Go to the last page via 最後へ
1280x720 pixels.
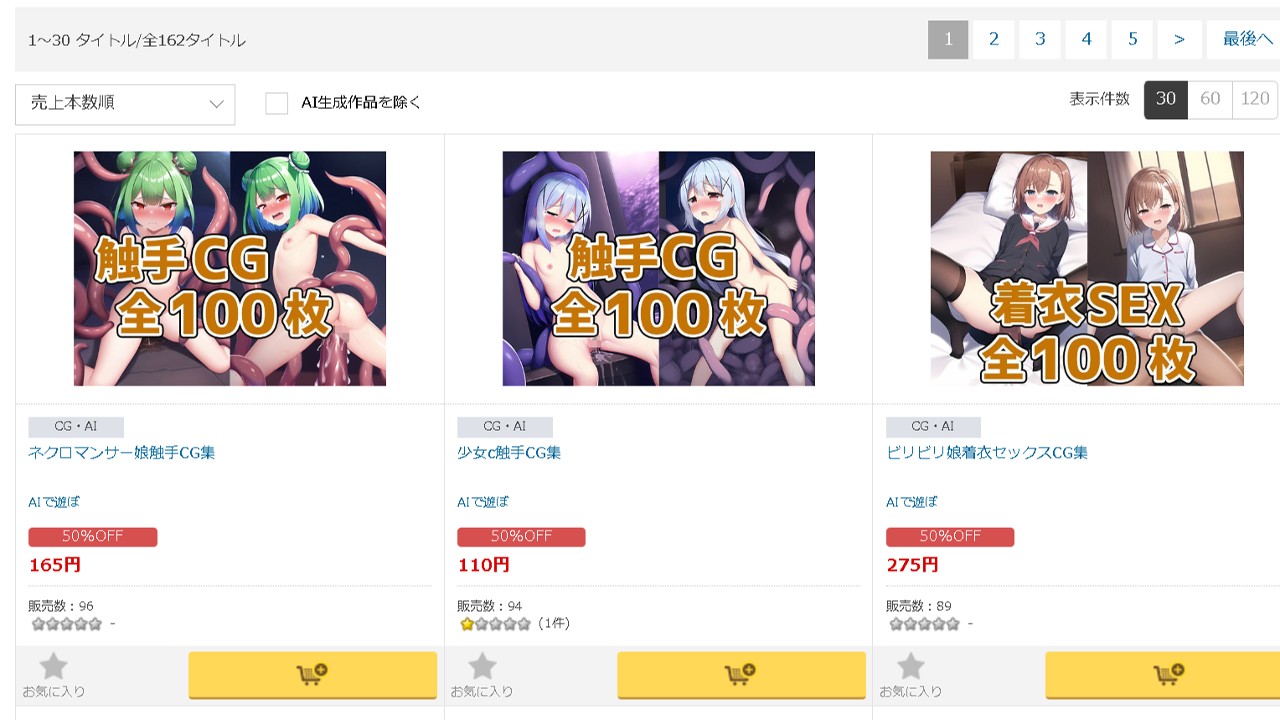tap(1246, 40)
